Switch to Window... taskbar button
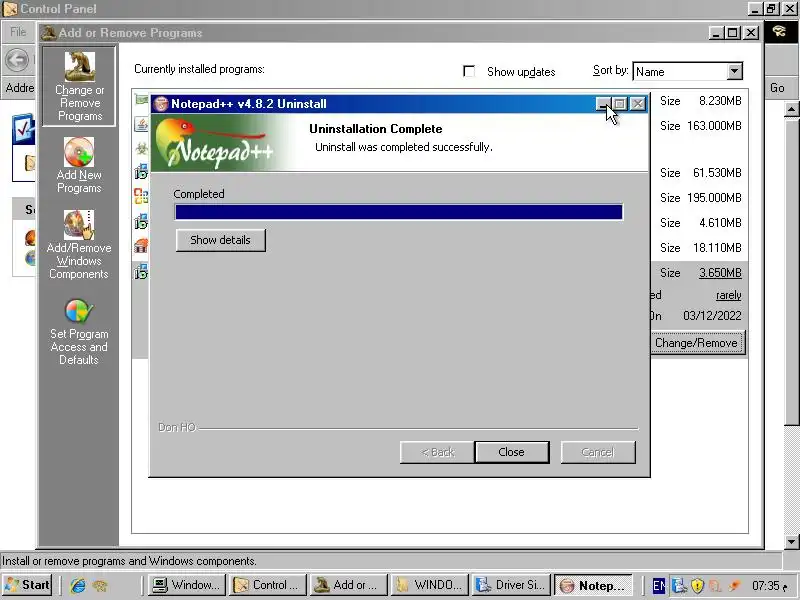This screenshot has width=800, height=600. point(186,585)
